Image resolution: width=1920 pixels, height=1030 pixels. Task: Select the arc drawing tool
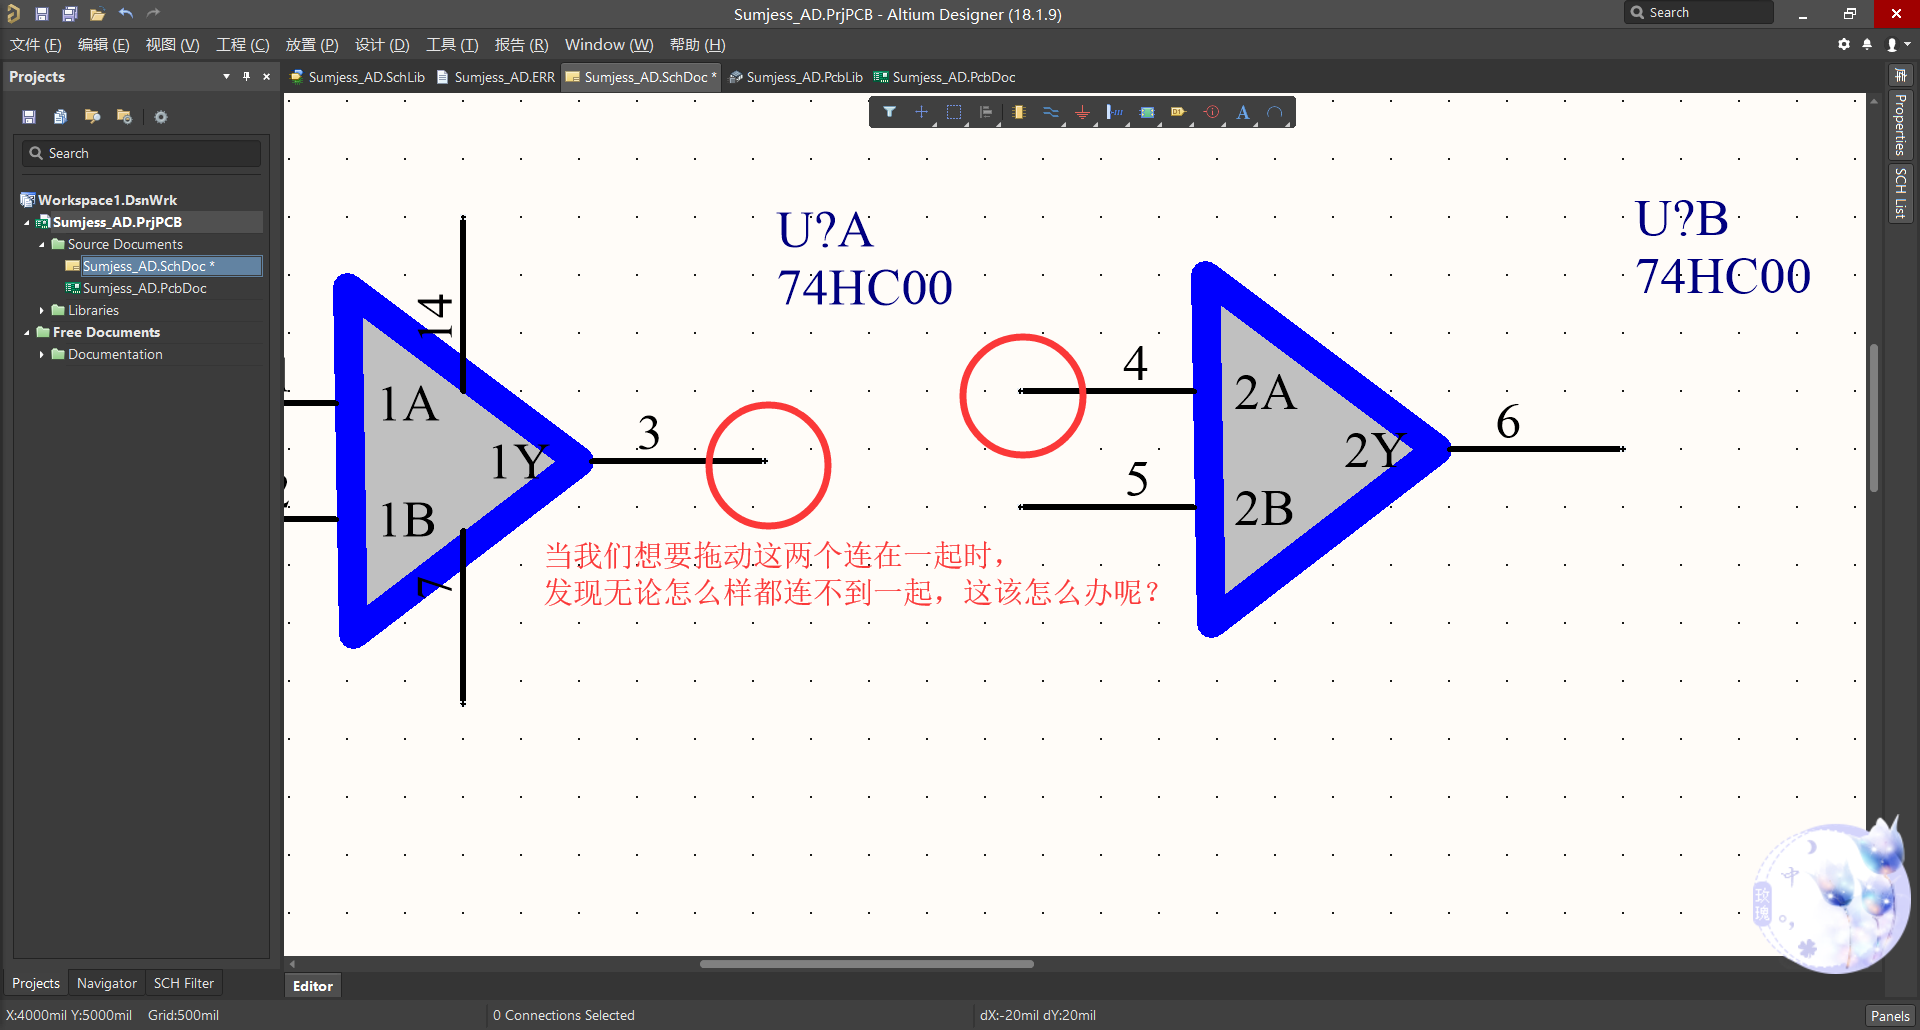click(x=1277, y=112)
